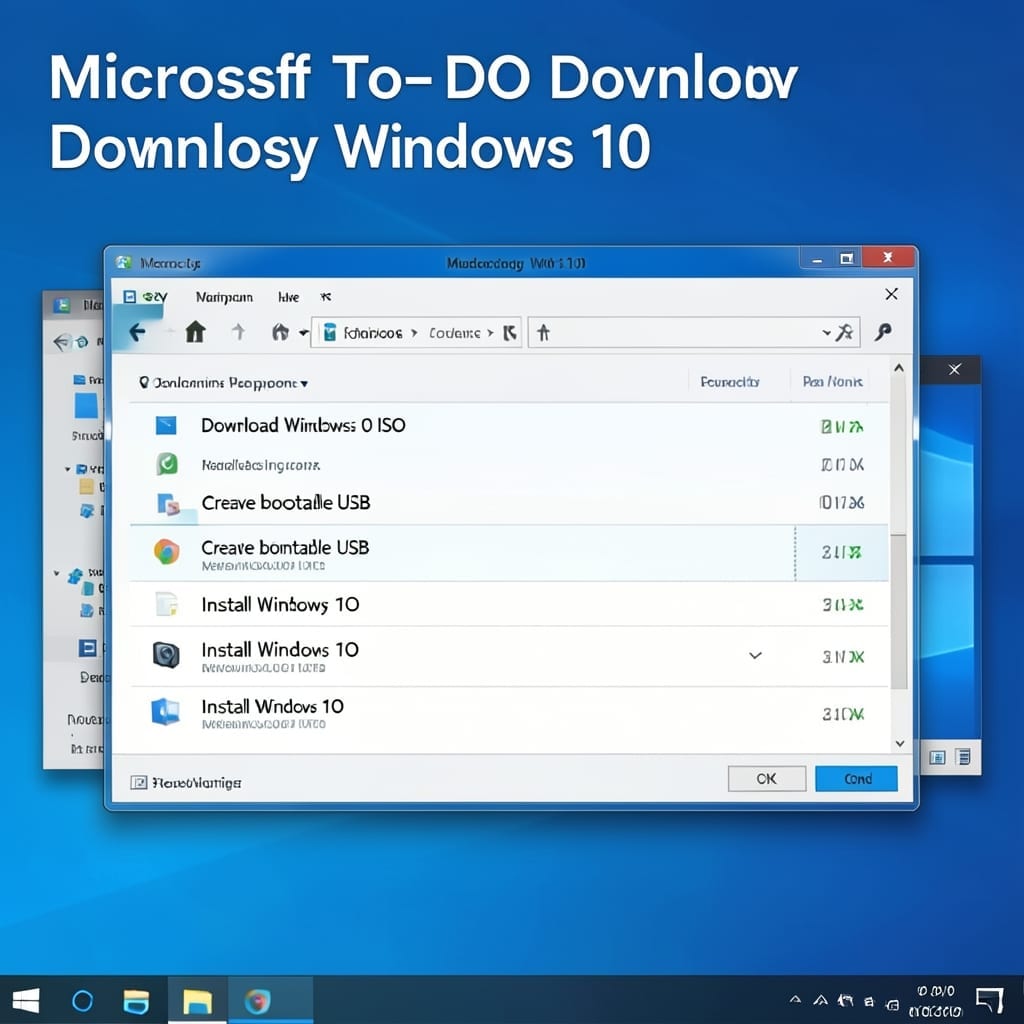
Task: Open the "S2Y" menu with the blue box icon
Action: click(145, 297)
